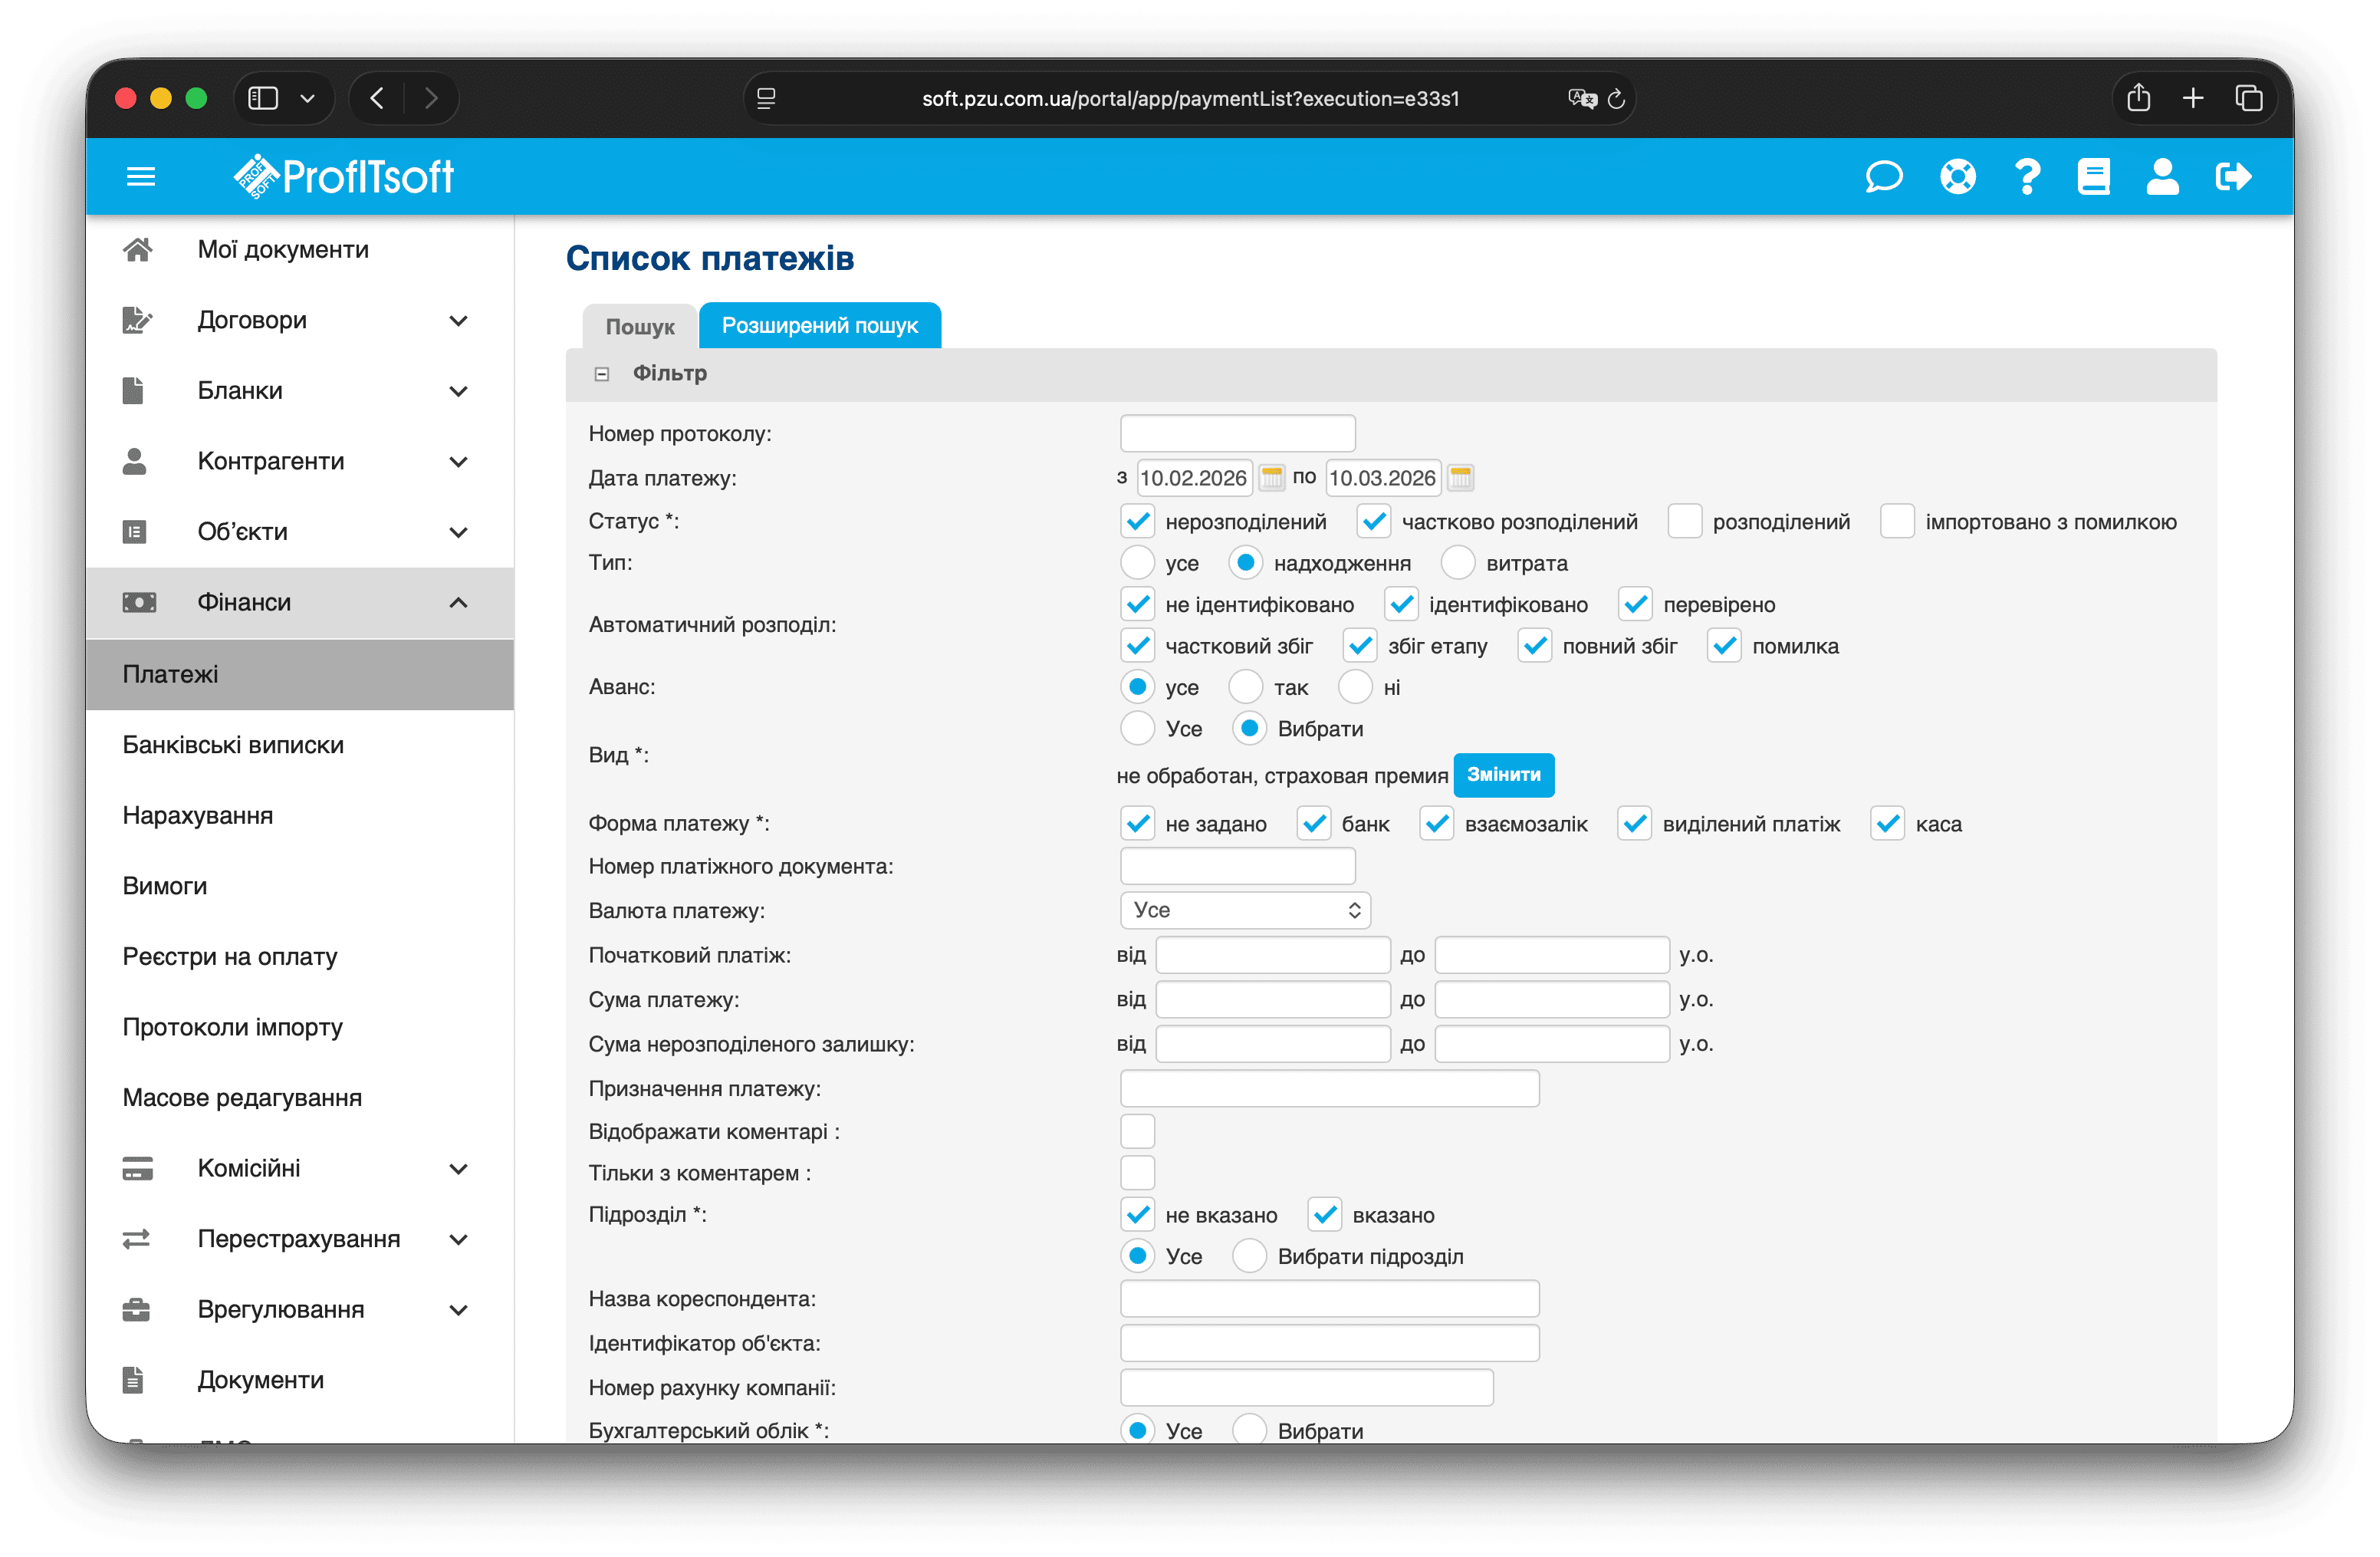Open the 'Валюта платежу' currency dropdown

tap(1245, 910)
